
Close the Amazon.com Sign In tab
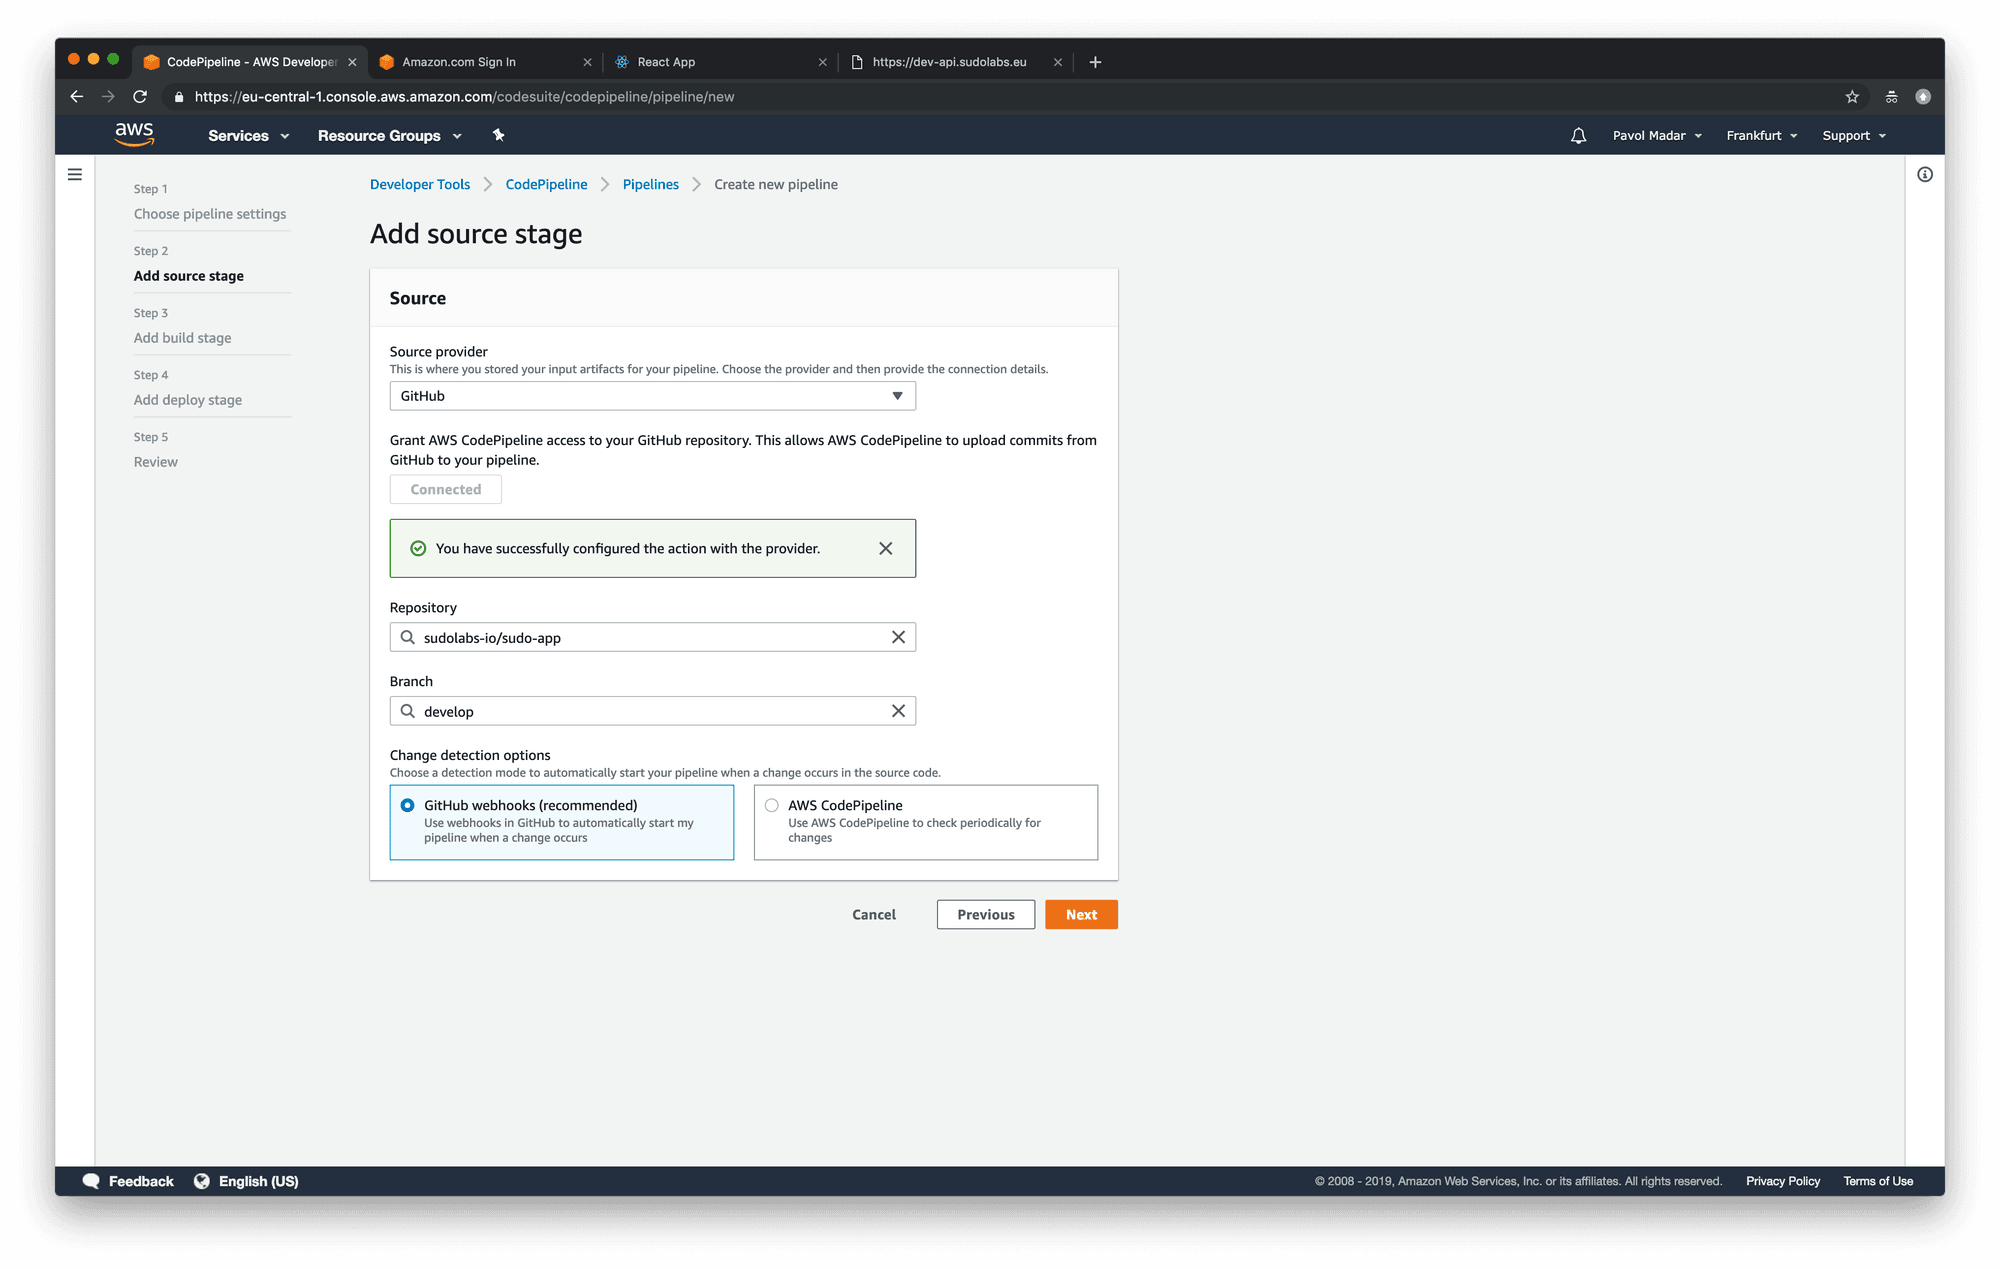[587, 62]
